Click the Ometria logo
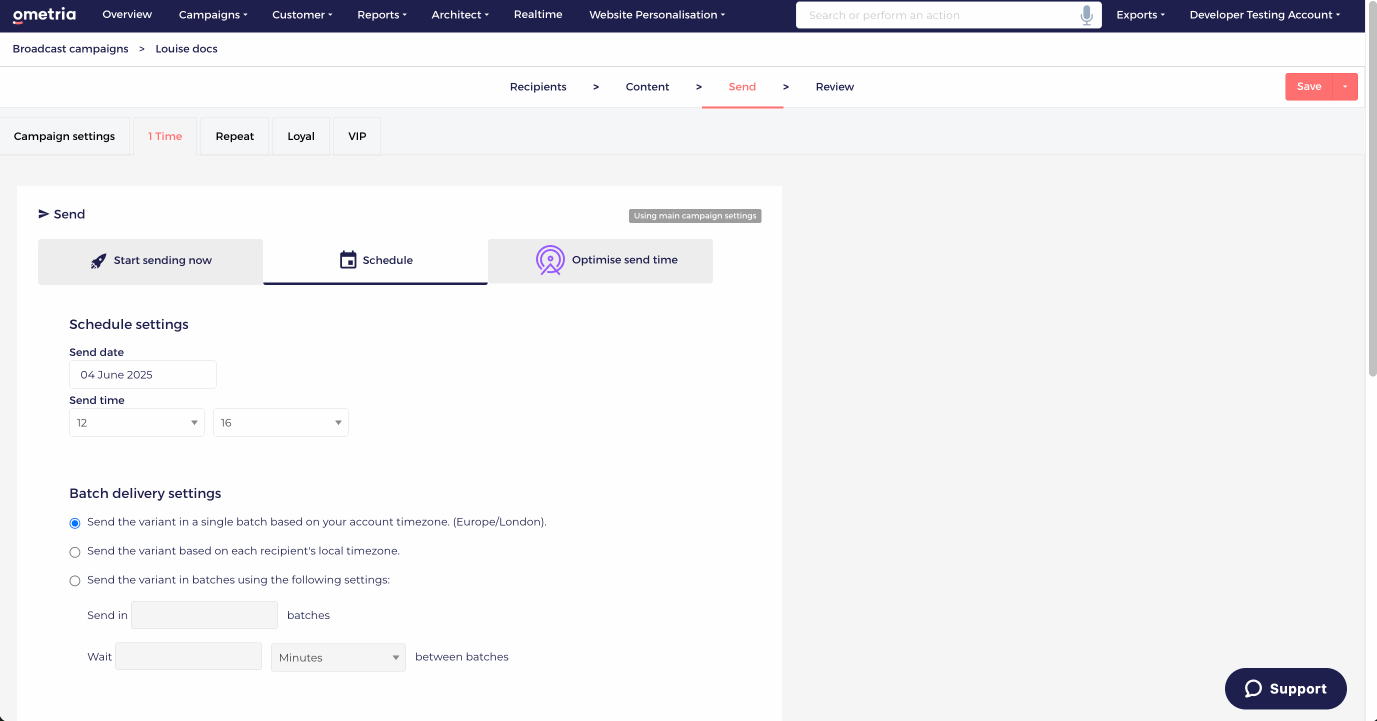The image size is (1377, 721). [44, 15]
